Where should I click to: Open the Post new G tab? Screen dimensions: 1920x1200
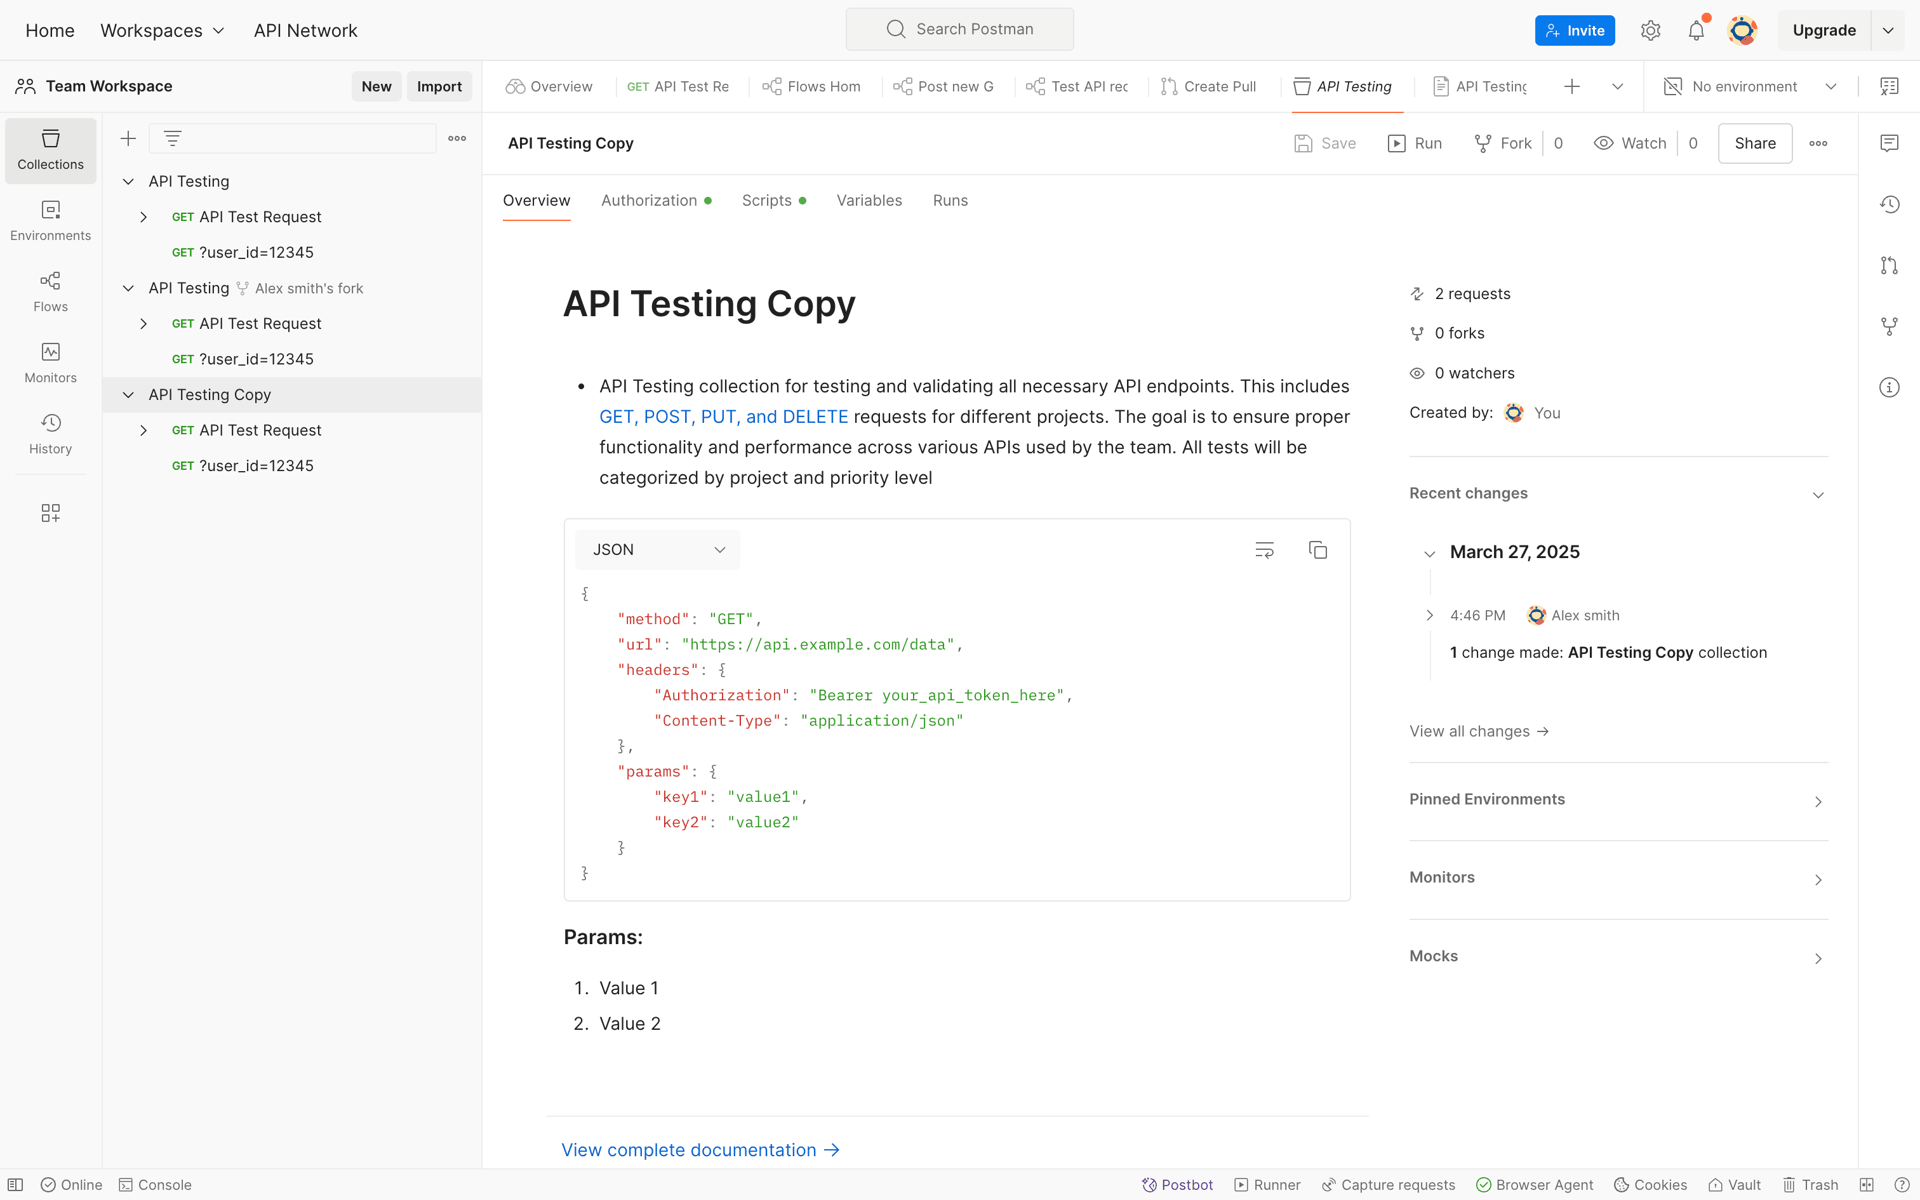click(x=943, y=87)
